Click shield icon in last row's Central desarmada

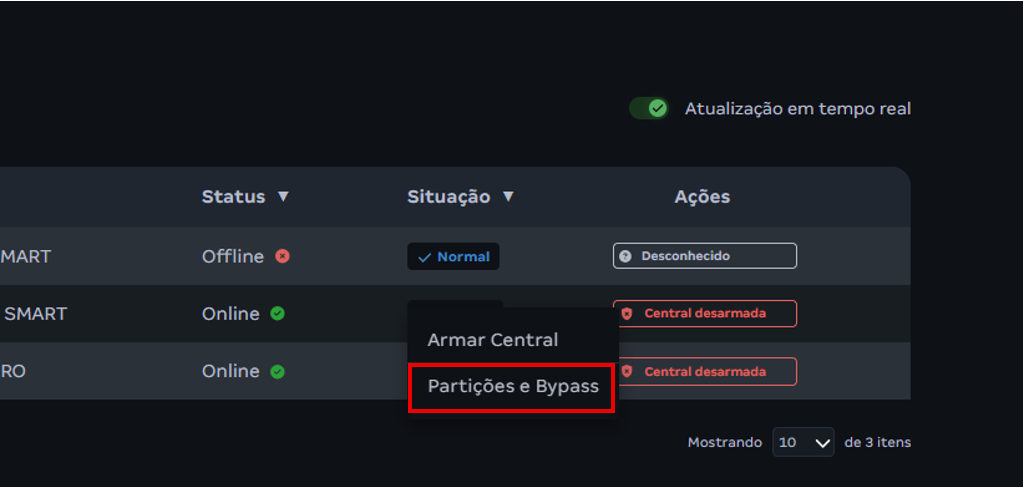coord(627,371)
